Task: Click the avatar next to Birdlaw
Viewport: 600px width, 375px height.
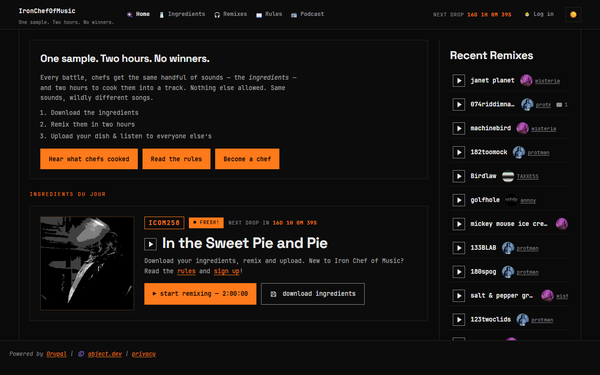Action: (508, 176)
